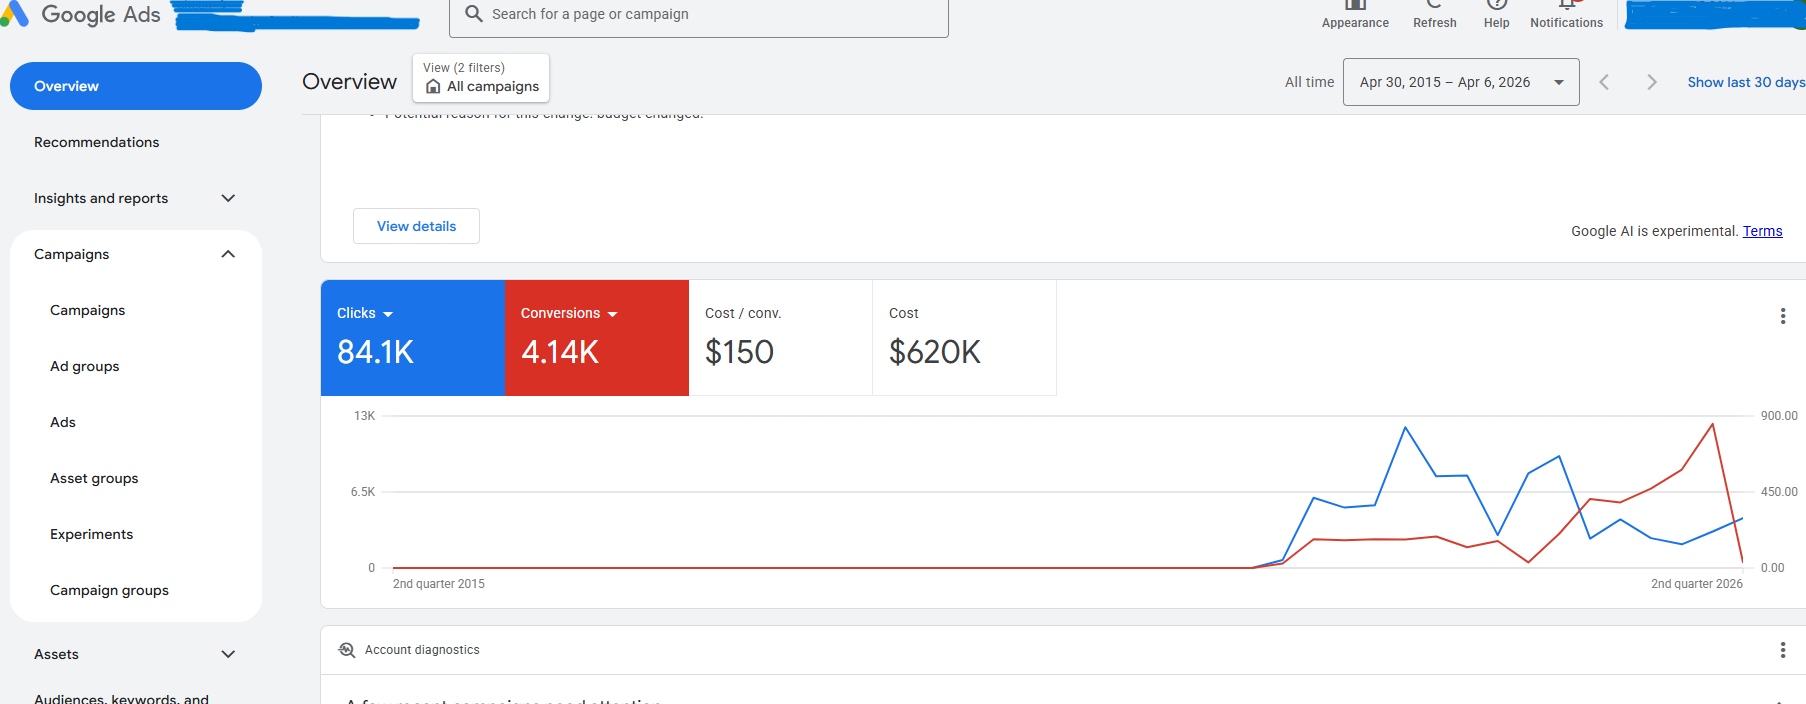This screenshot has height=704, width=1806.
Task: Click the Google Ads logo
Action: pyautogui.click(x=82, y=14)
